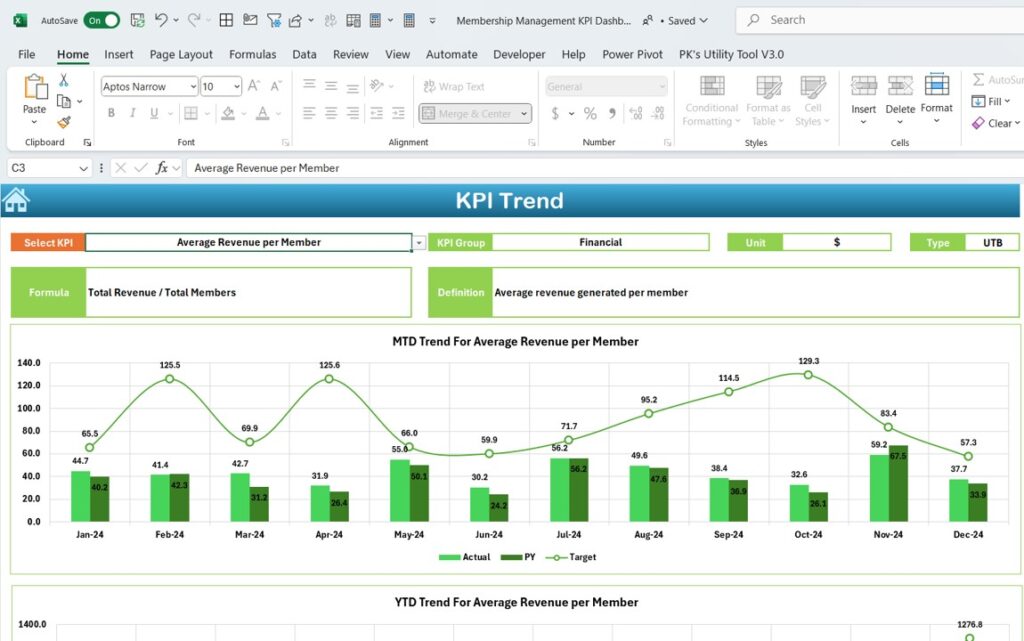Open PK's Utility Tool V3.0 tab
Screen dimensions: 1024x641
point(731,54)
